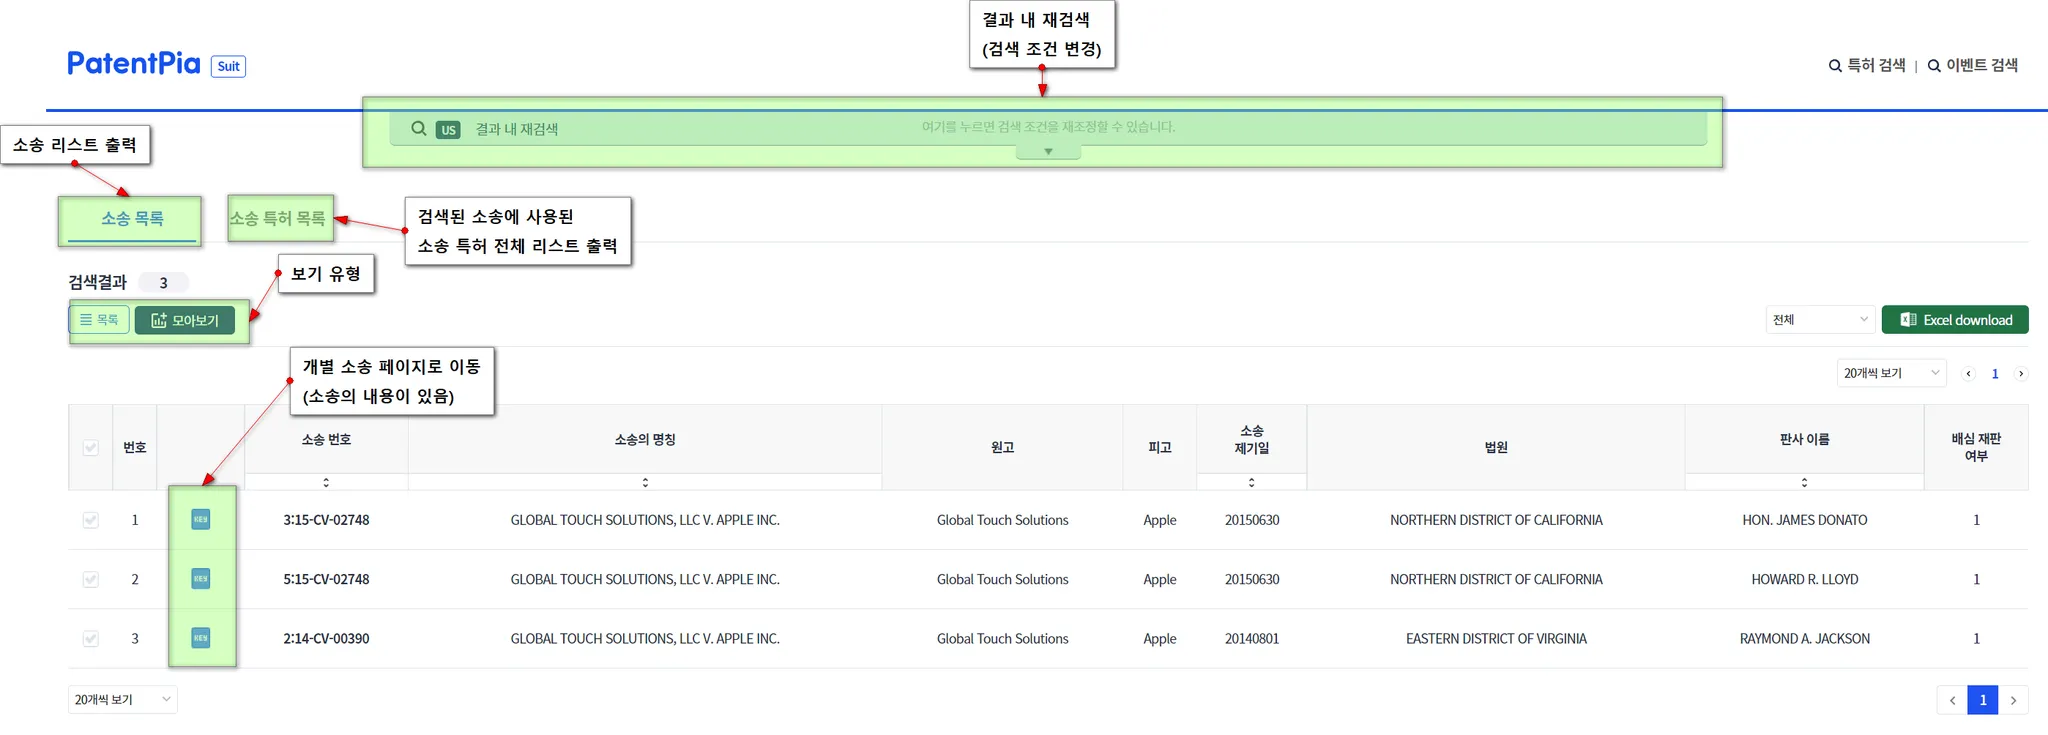Image resolution: width=2048 pixels, height=735 pixels.
Task: Click case number 5:15-CV-02748
Action: coord(326,579)
